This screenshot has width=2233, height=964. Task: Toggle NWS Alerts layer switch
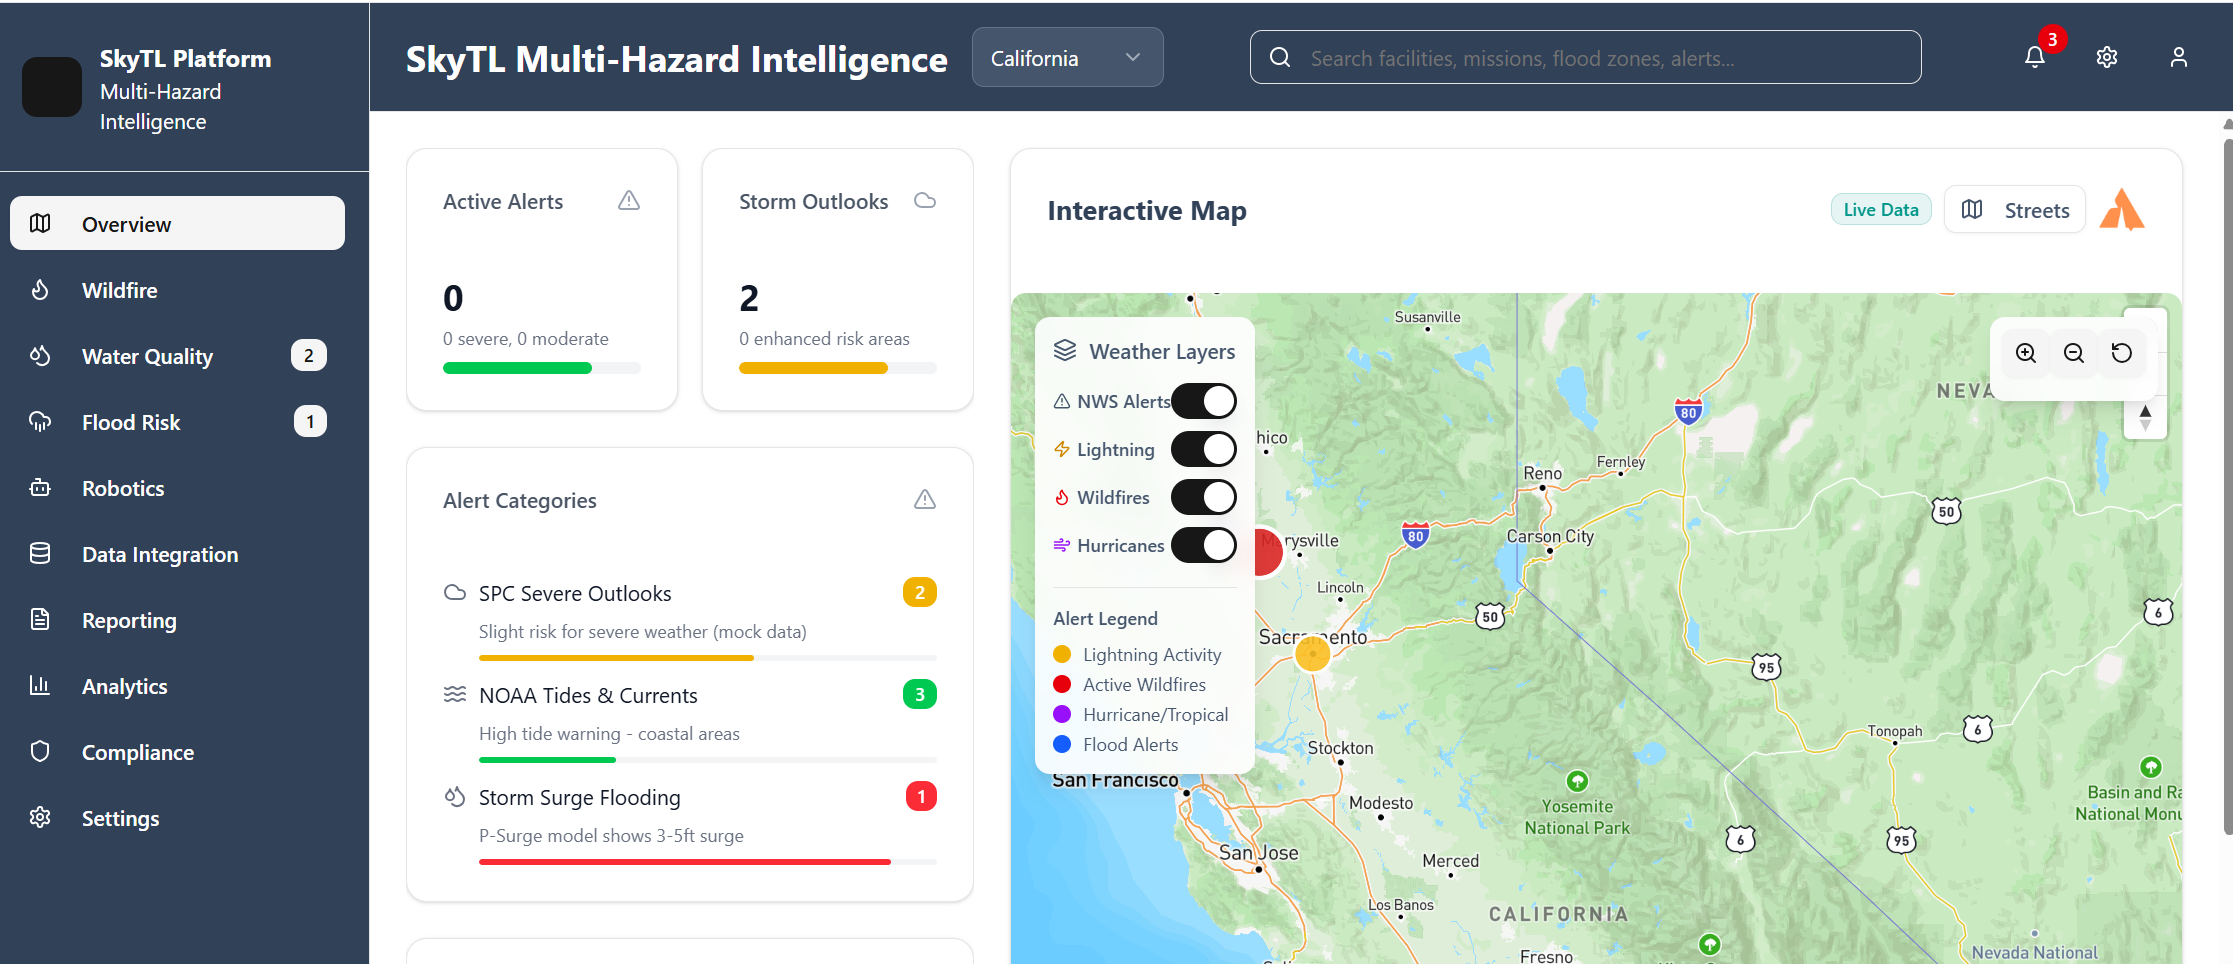coord(1204,401)
